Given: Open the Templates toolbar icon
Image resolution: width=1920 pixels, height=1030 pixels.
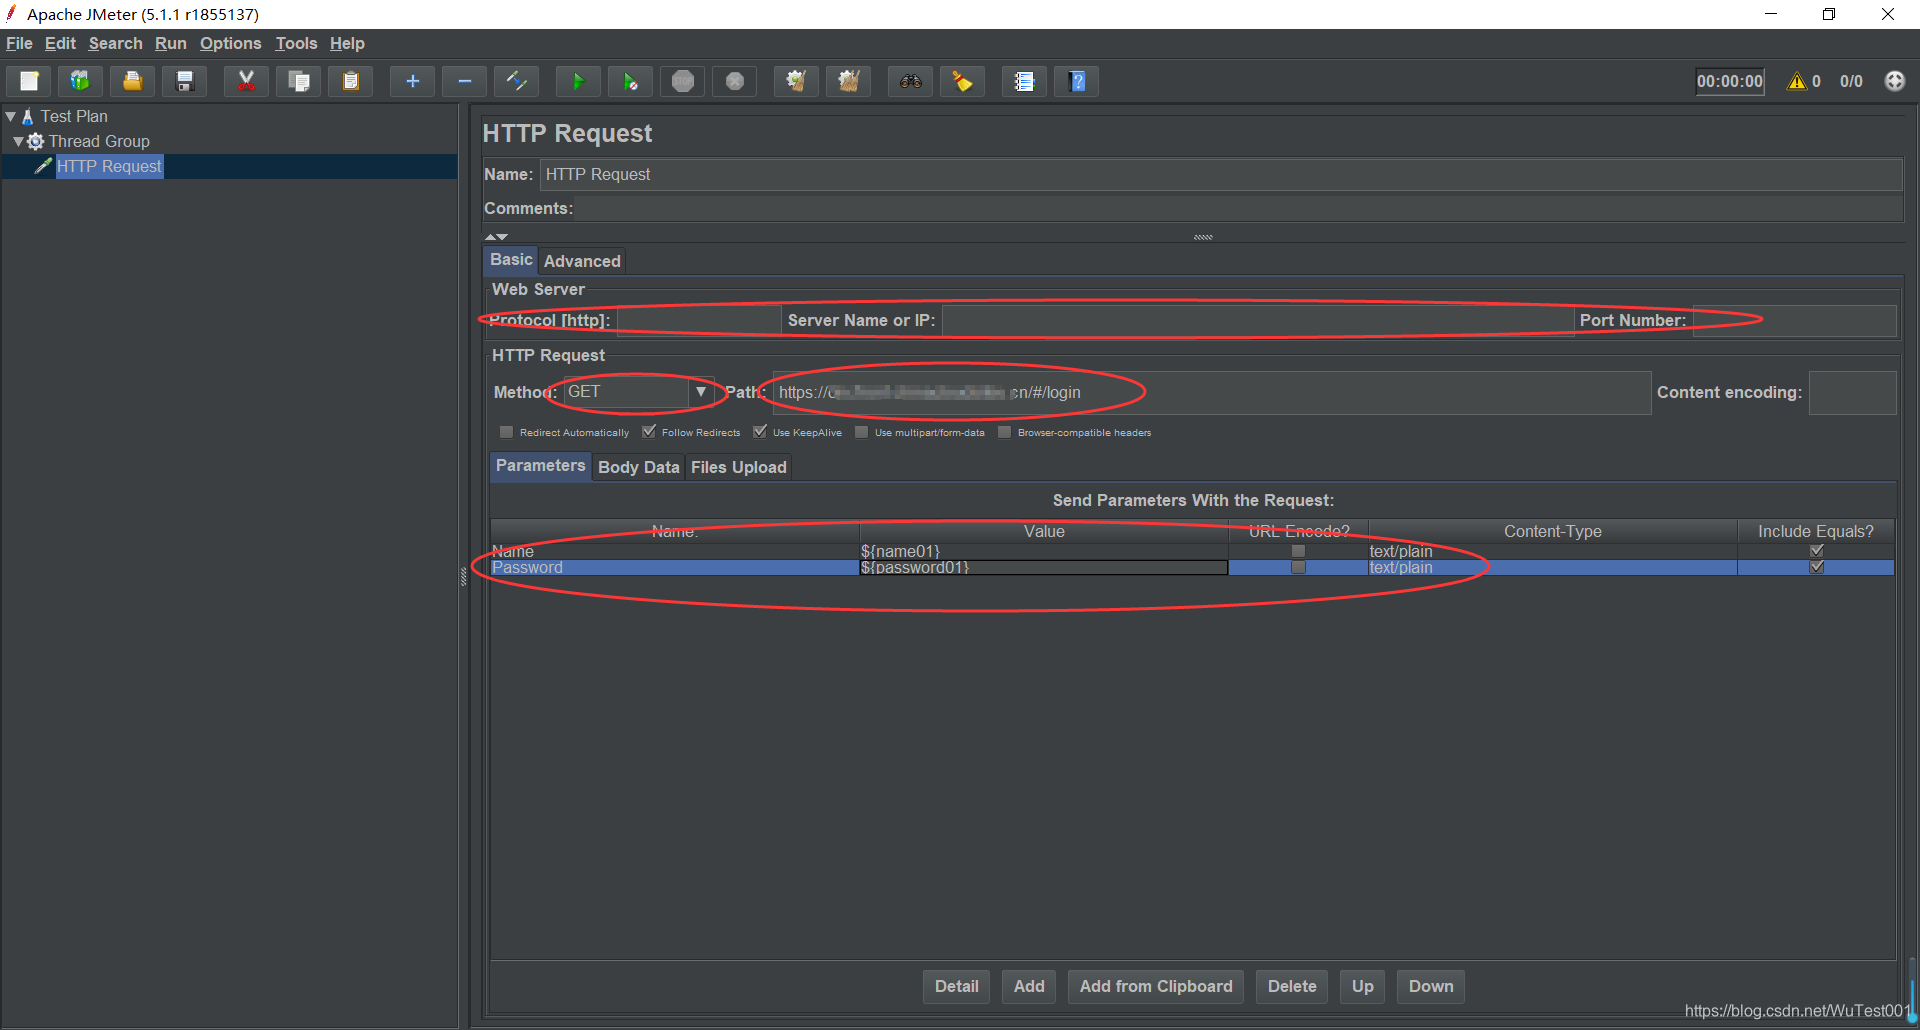Looking at the screenshot, I should point(80,81).
